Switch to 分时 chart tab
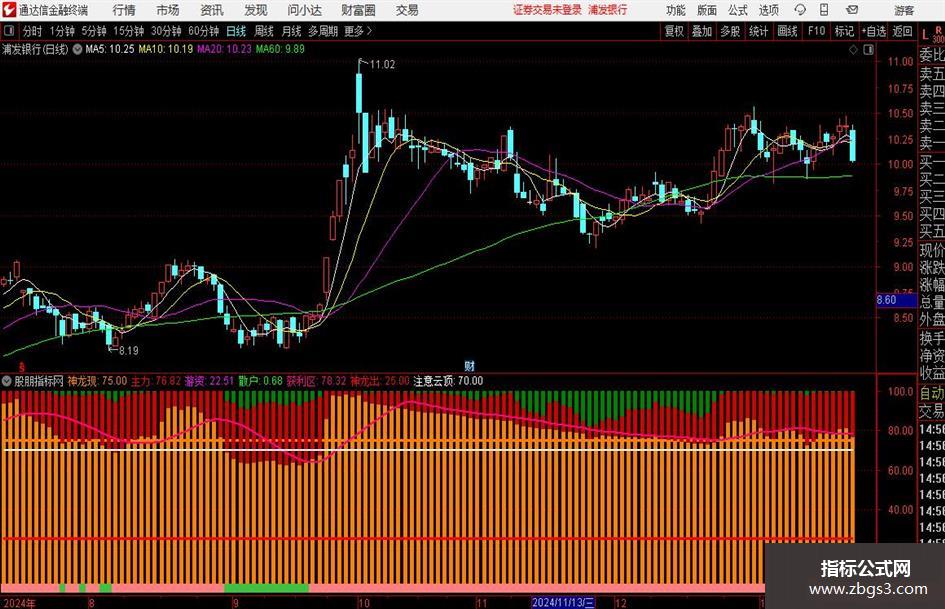This screenshot has height=609, width=945. pyautogui.click(x=32, y=31)
